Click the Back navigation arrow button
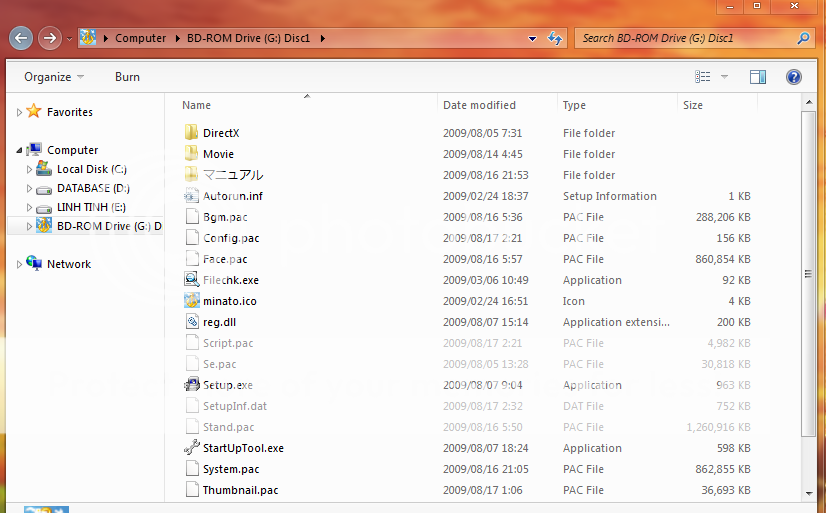This screenshot has width=826, height=513. point(21,39)
